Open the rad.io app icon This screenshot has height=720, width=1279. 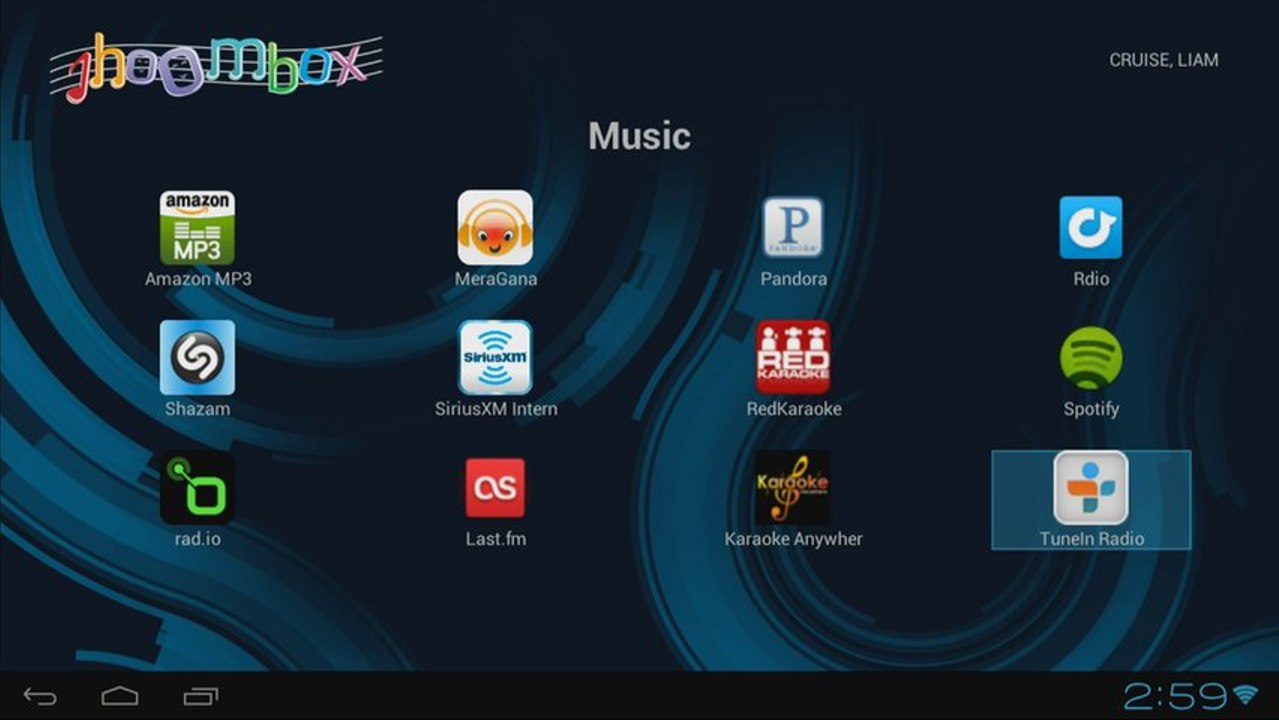click(197, 488)
